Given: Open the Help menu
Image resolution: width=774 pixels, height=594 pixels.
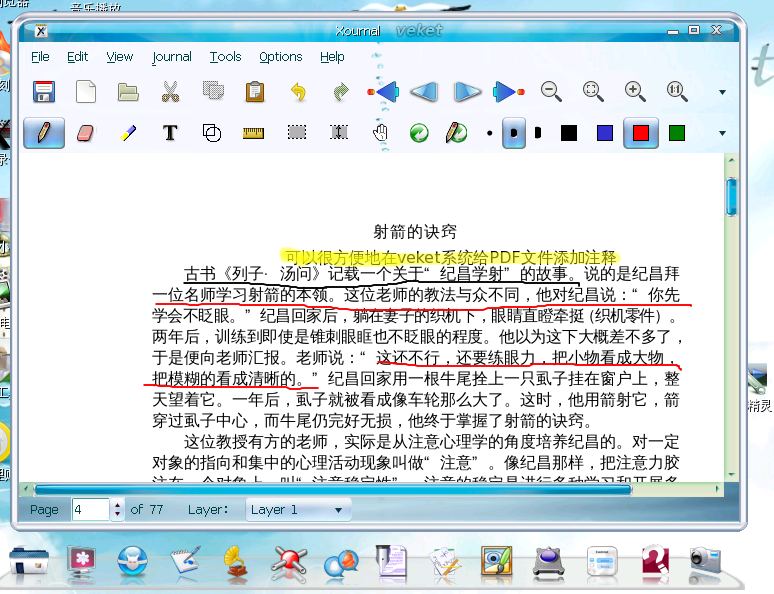Looking at the screenshot, I should tap(332, 57).
